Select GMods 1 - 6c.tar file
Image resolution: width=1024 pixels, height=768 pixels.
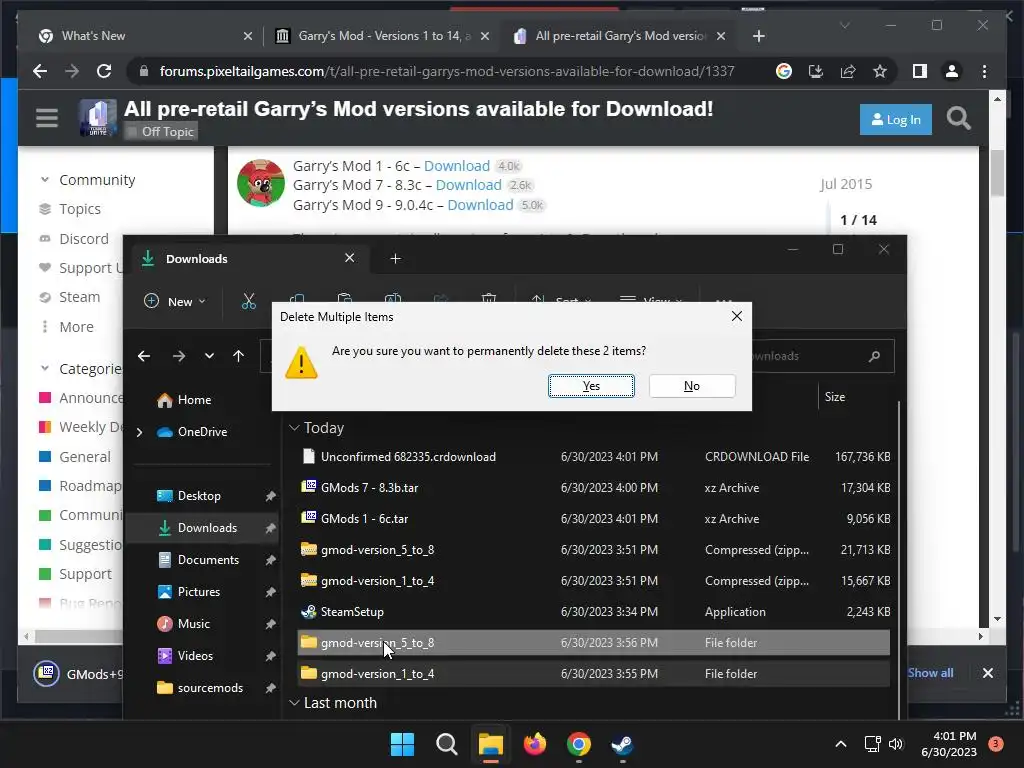click(593, 519)
